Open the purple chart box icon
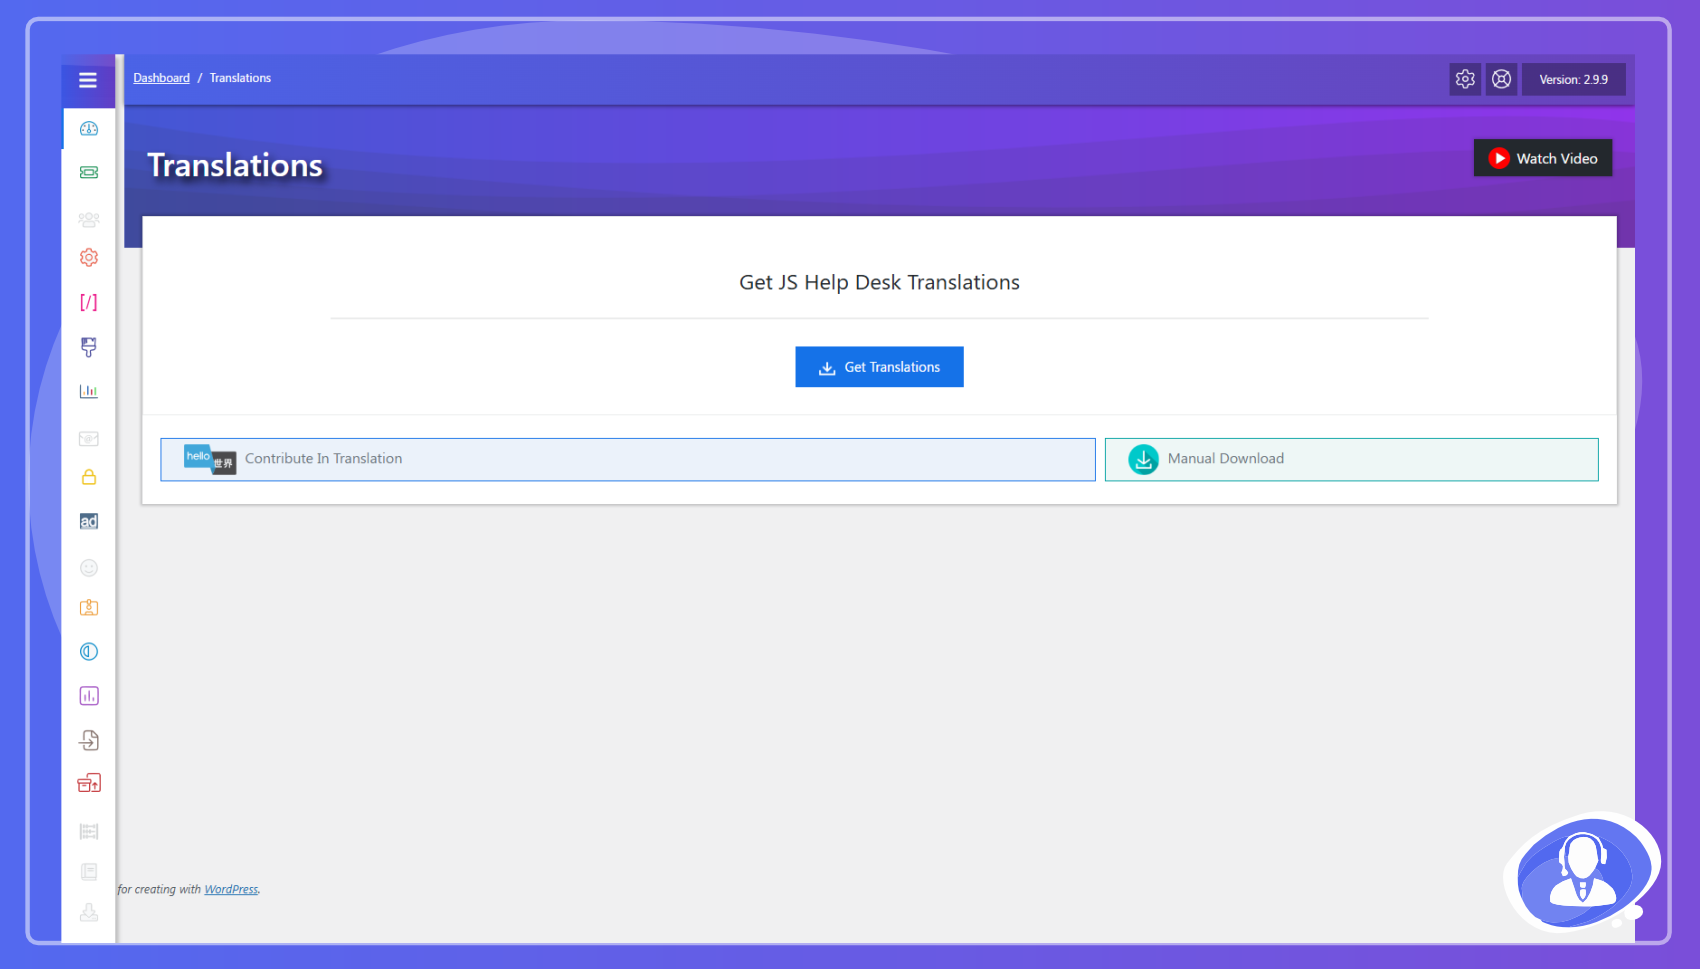Image resolution: width=1700 pixels, height=969 pixels. (x=89, y=696)
